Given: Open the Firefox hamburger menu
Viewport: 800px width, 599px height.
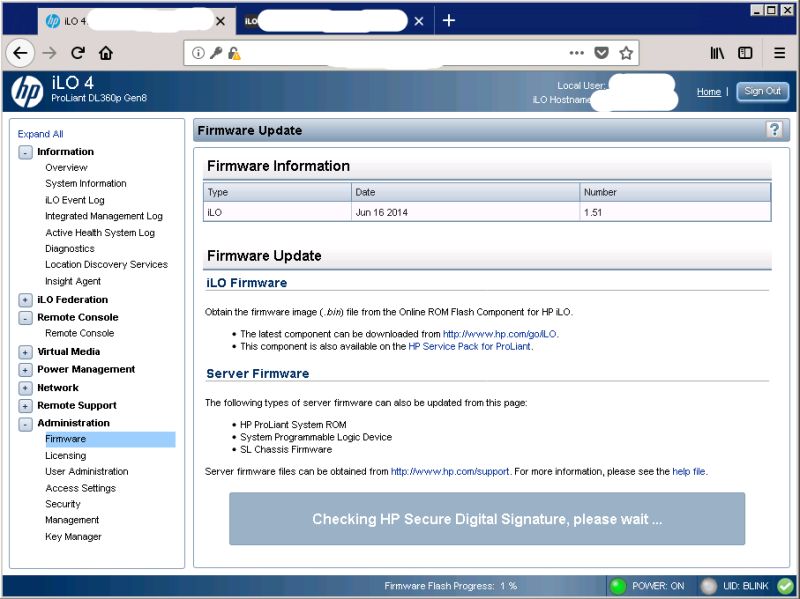Looking at the screenshot, I should [778, 52].
